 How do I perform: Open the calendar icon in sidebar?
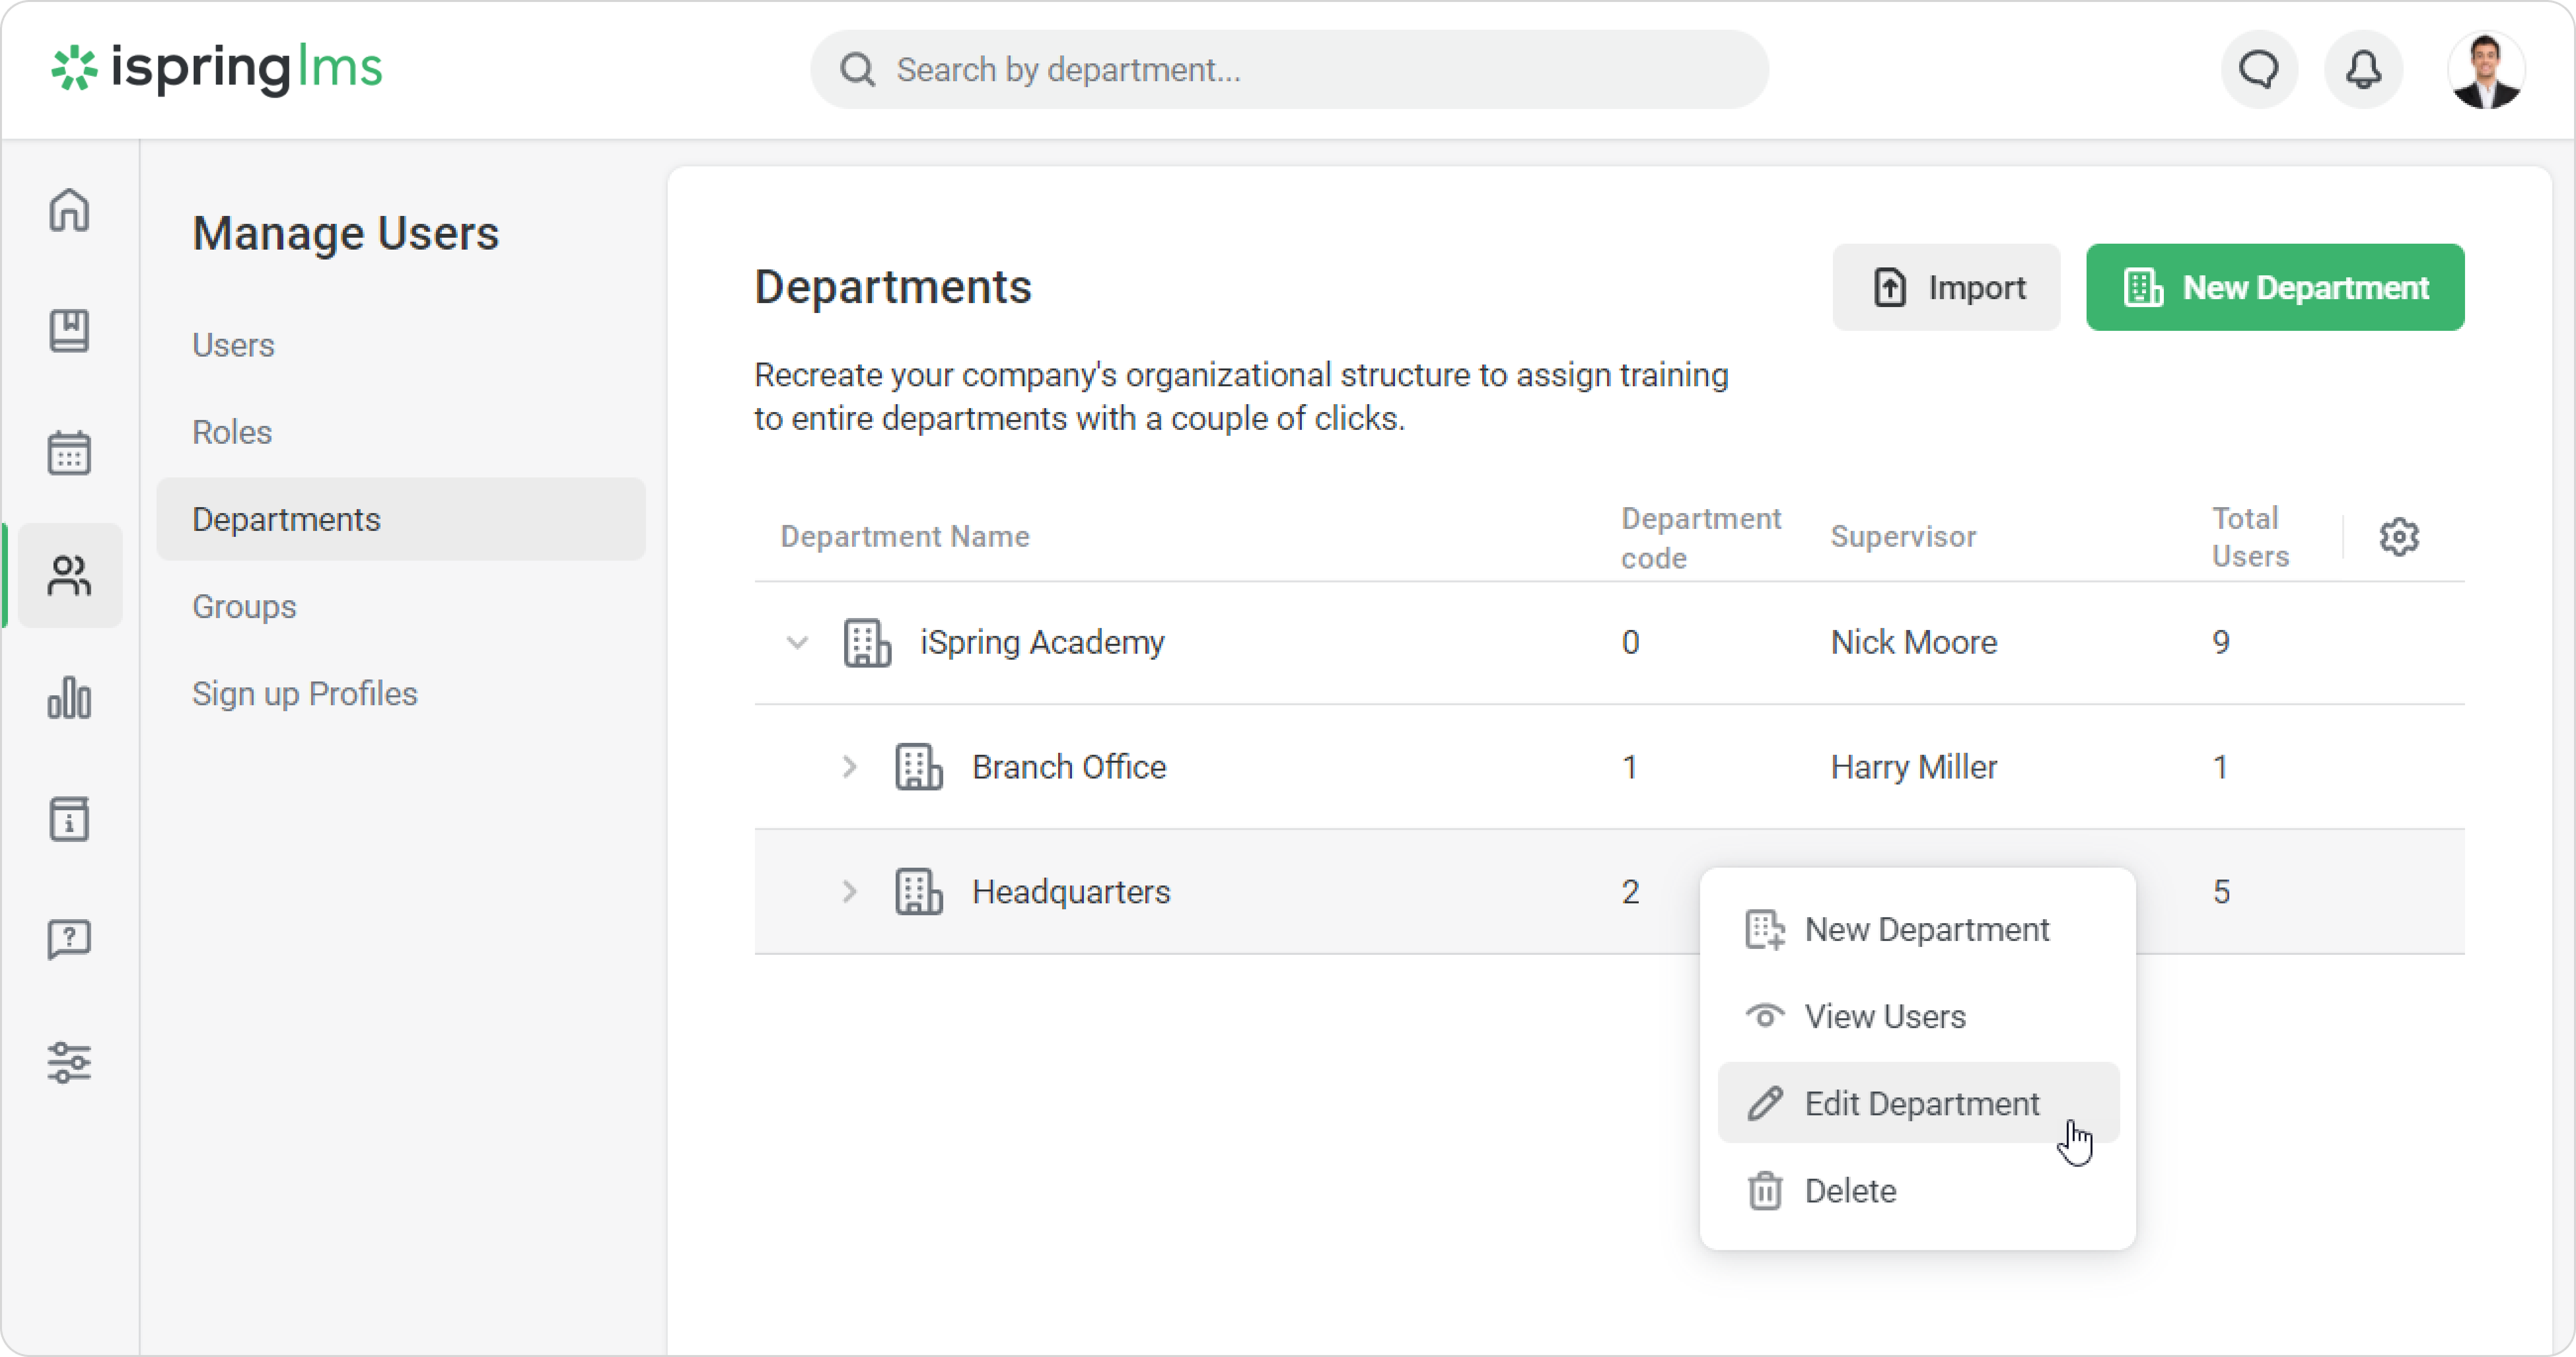point(69,453)
